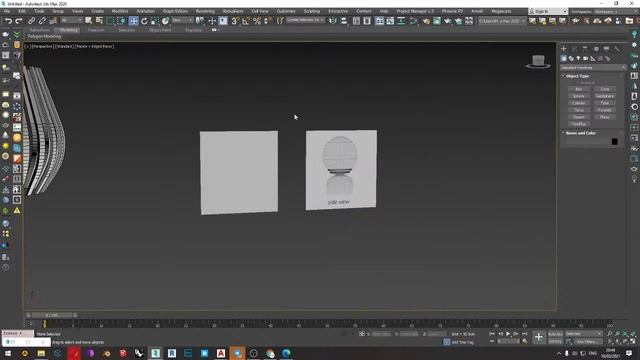
Task: Click the object name input field
Action: (x=587, y=142)
